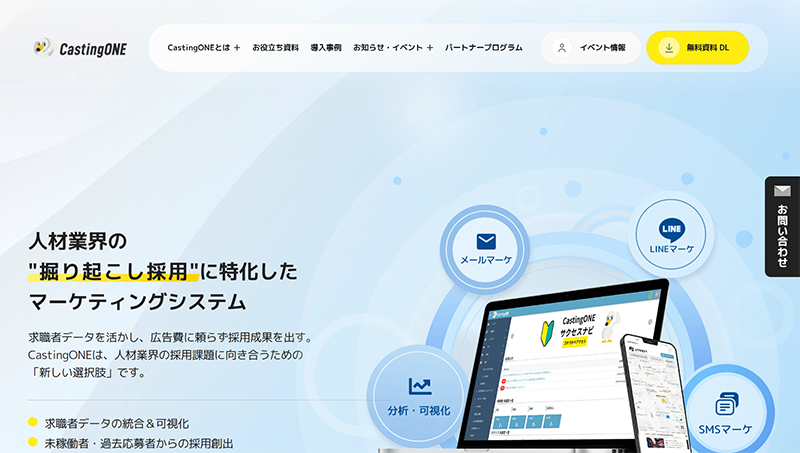Viewport: 800px width, 453px height.
Task: Expand the お知らせ・イベント plus sign
Action: click(430, 48)
